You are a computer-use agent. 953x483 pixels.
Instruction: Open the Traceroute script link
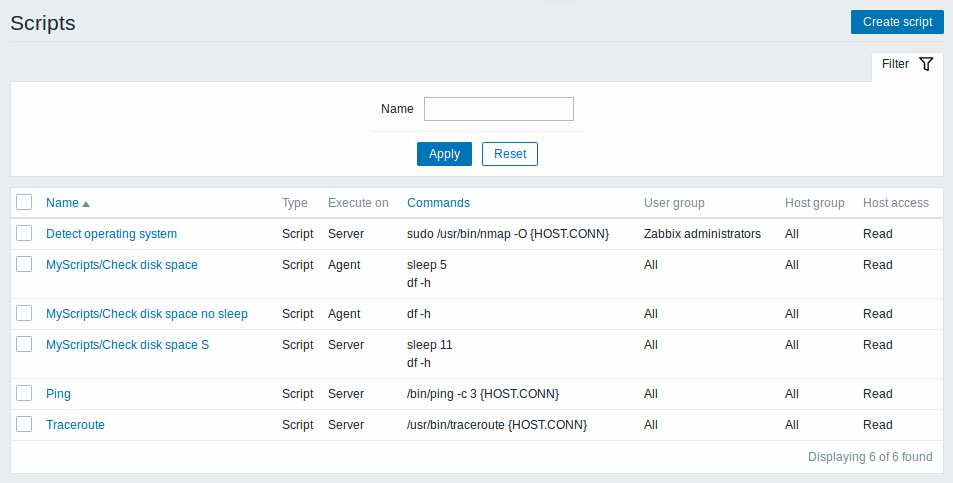point(75,425)
